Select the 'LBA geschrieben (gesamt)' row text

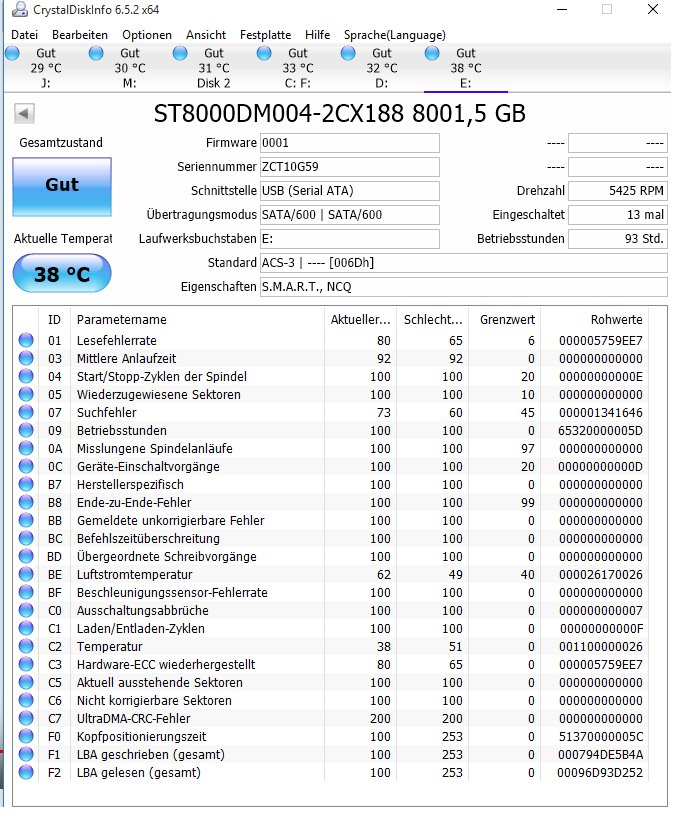click(151, 754)
